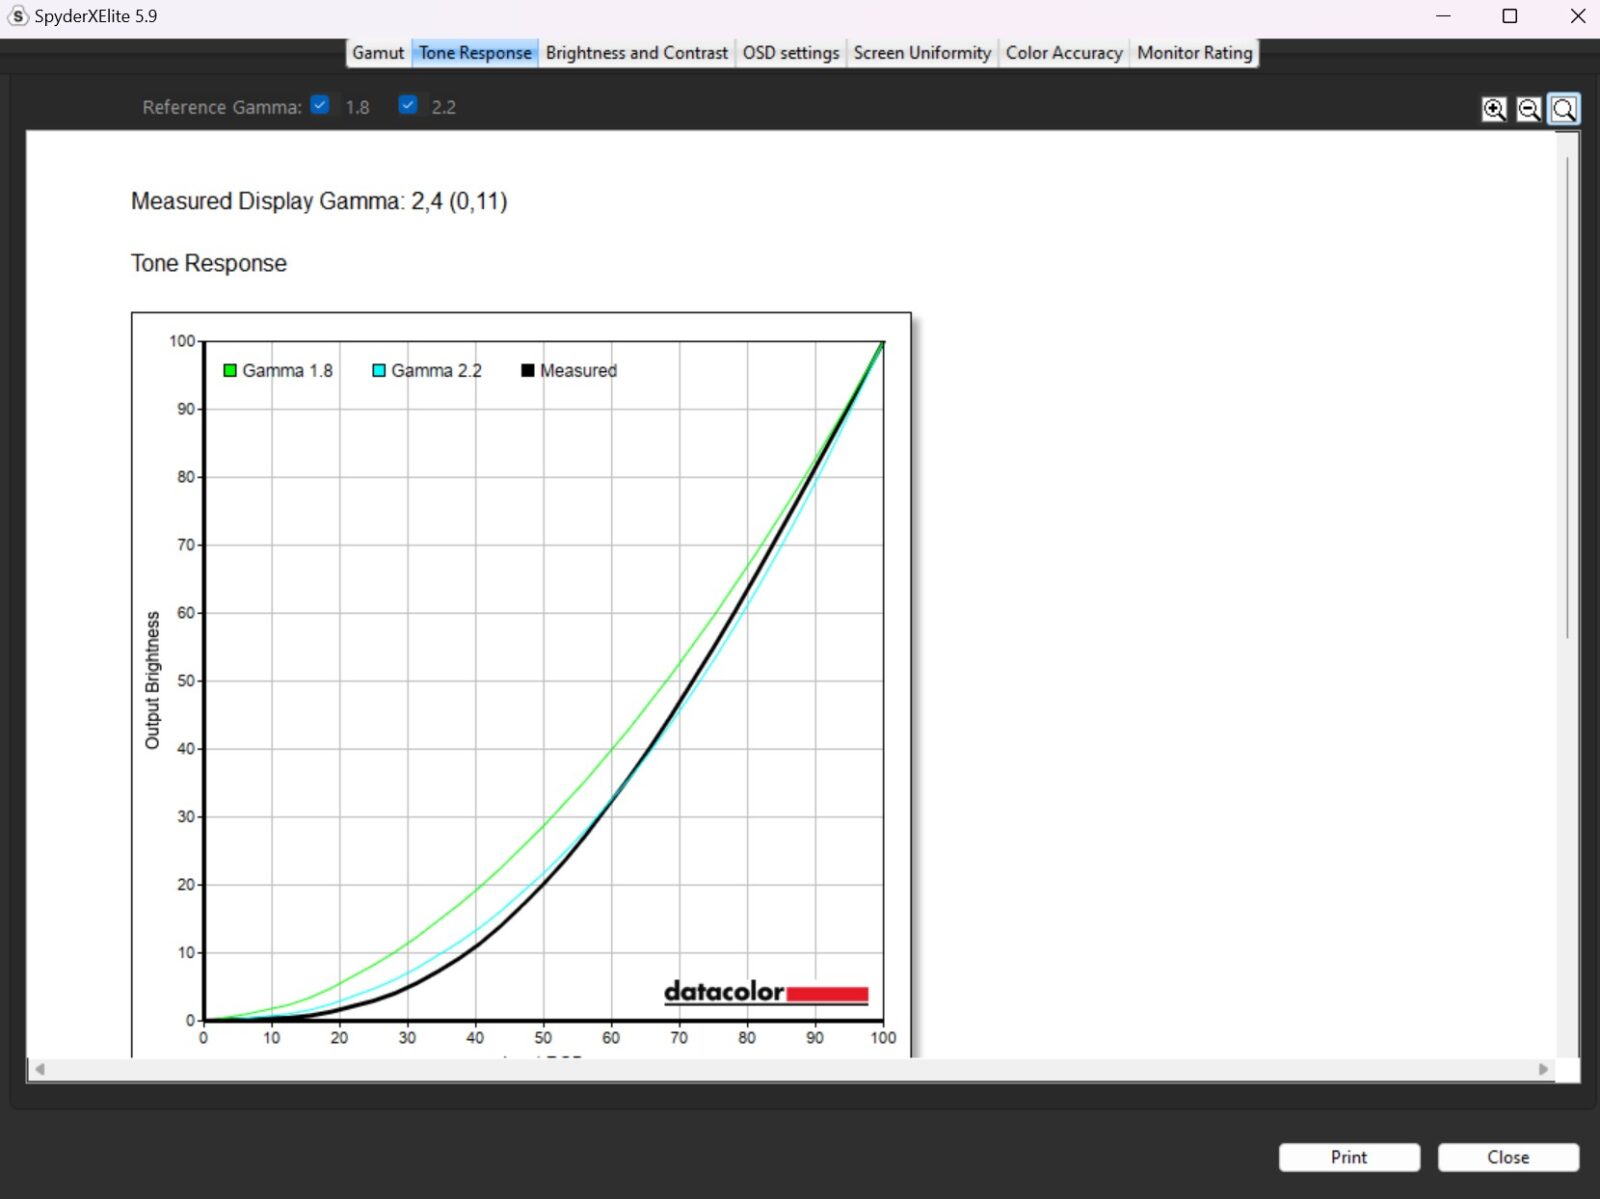Image resolution: width=1600 pixels, height=1199 pixels.
Task: Click the green Gamma 1.8 legend swatch
Action: click(230, 371)
